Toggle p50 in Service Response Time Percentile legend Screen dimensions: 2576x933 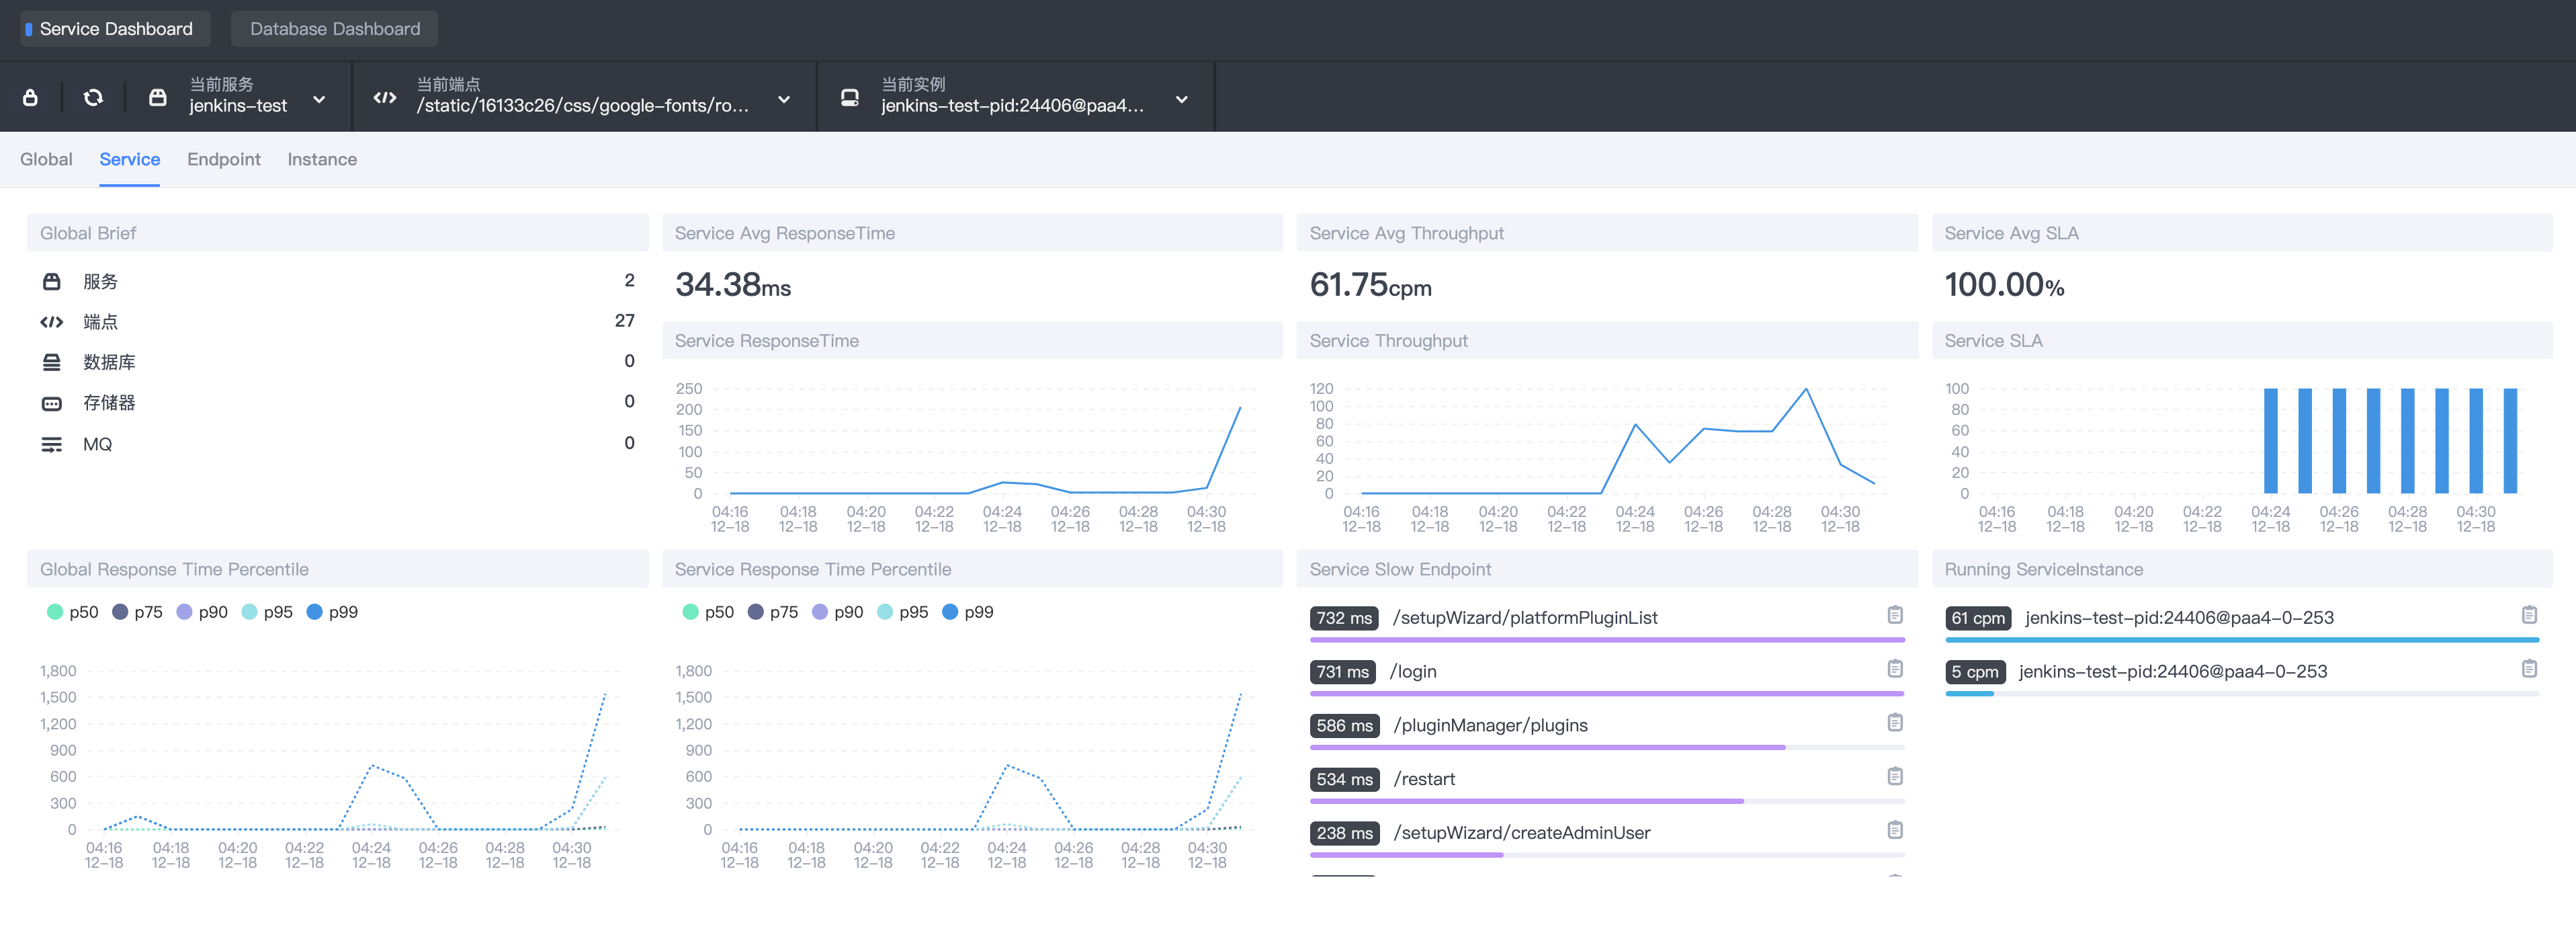(708, 612)
